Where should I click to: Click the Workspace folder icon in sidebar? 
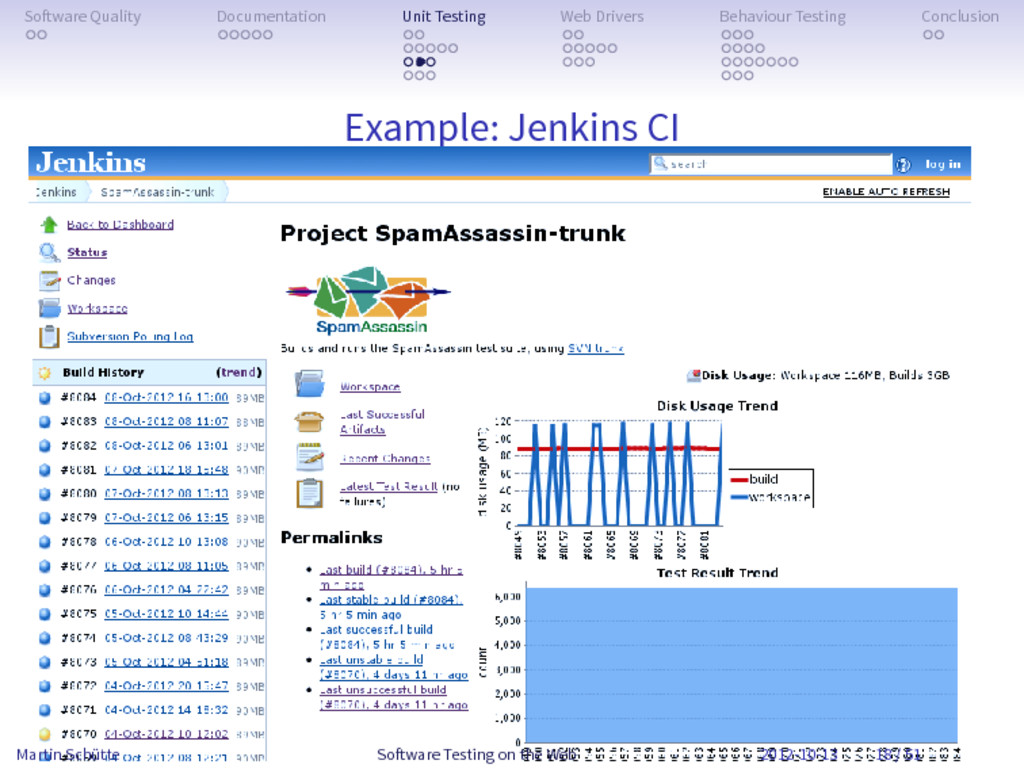pos(49,308)
